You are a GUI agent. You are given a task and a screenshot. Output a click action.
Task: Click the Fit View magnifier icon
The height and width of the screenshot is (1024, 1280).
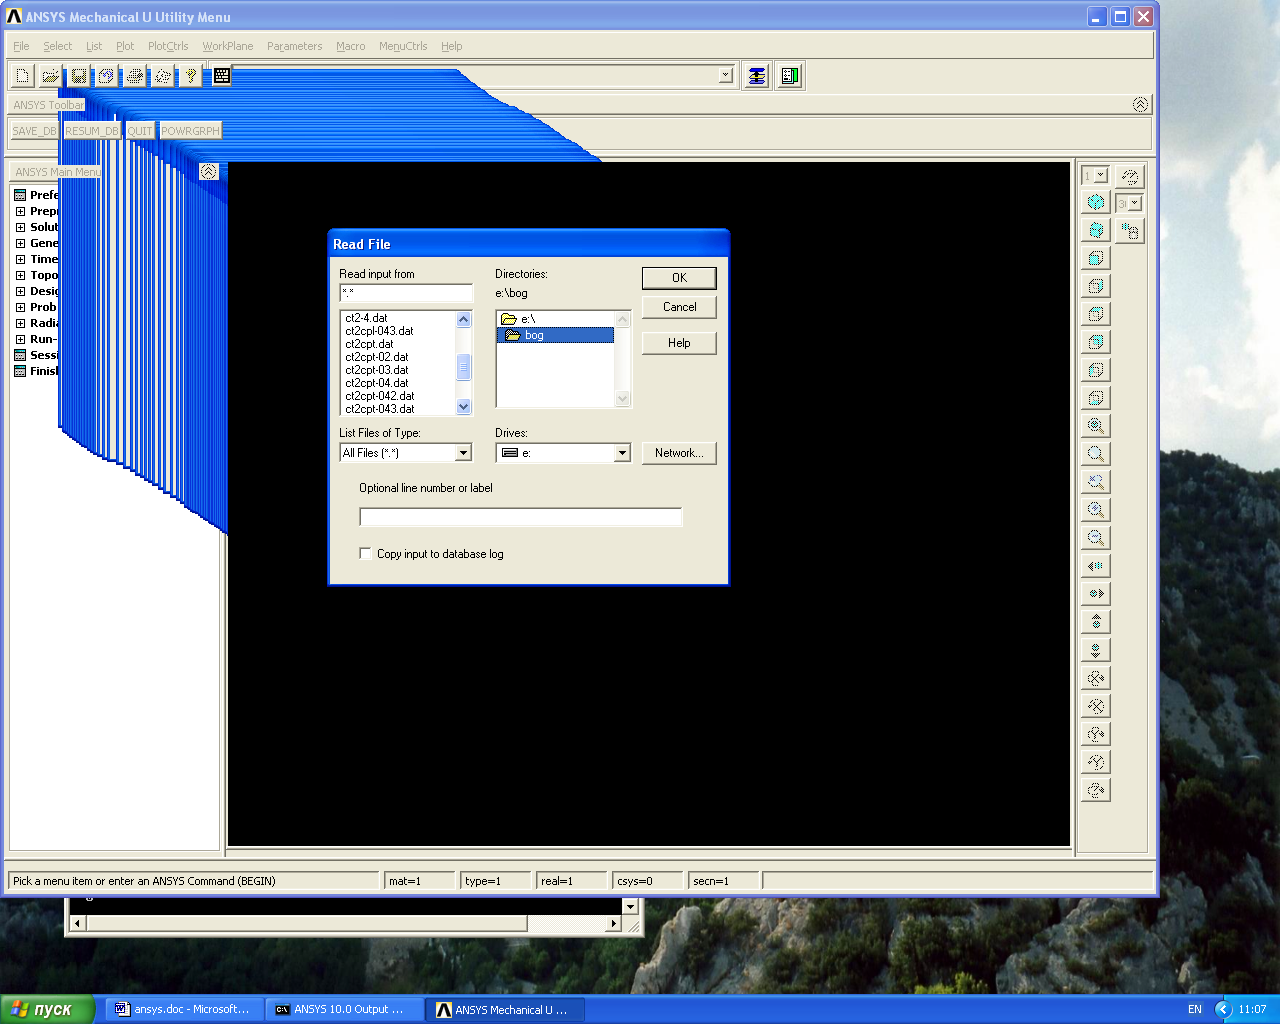pos(1096,426)
